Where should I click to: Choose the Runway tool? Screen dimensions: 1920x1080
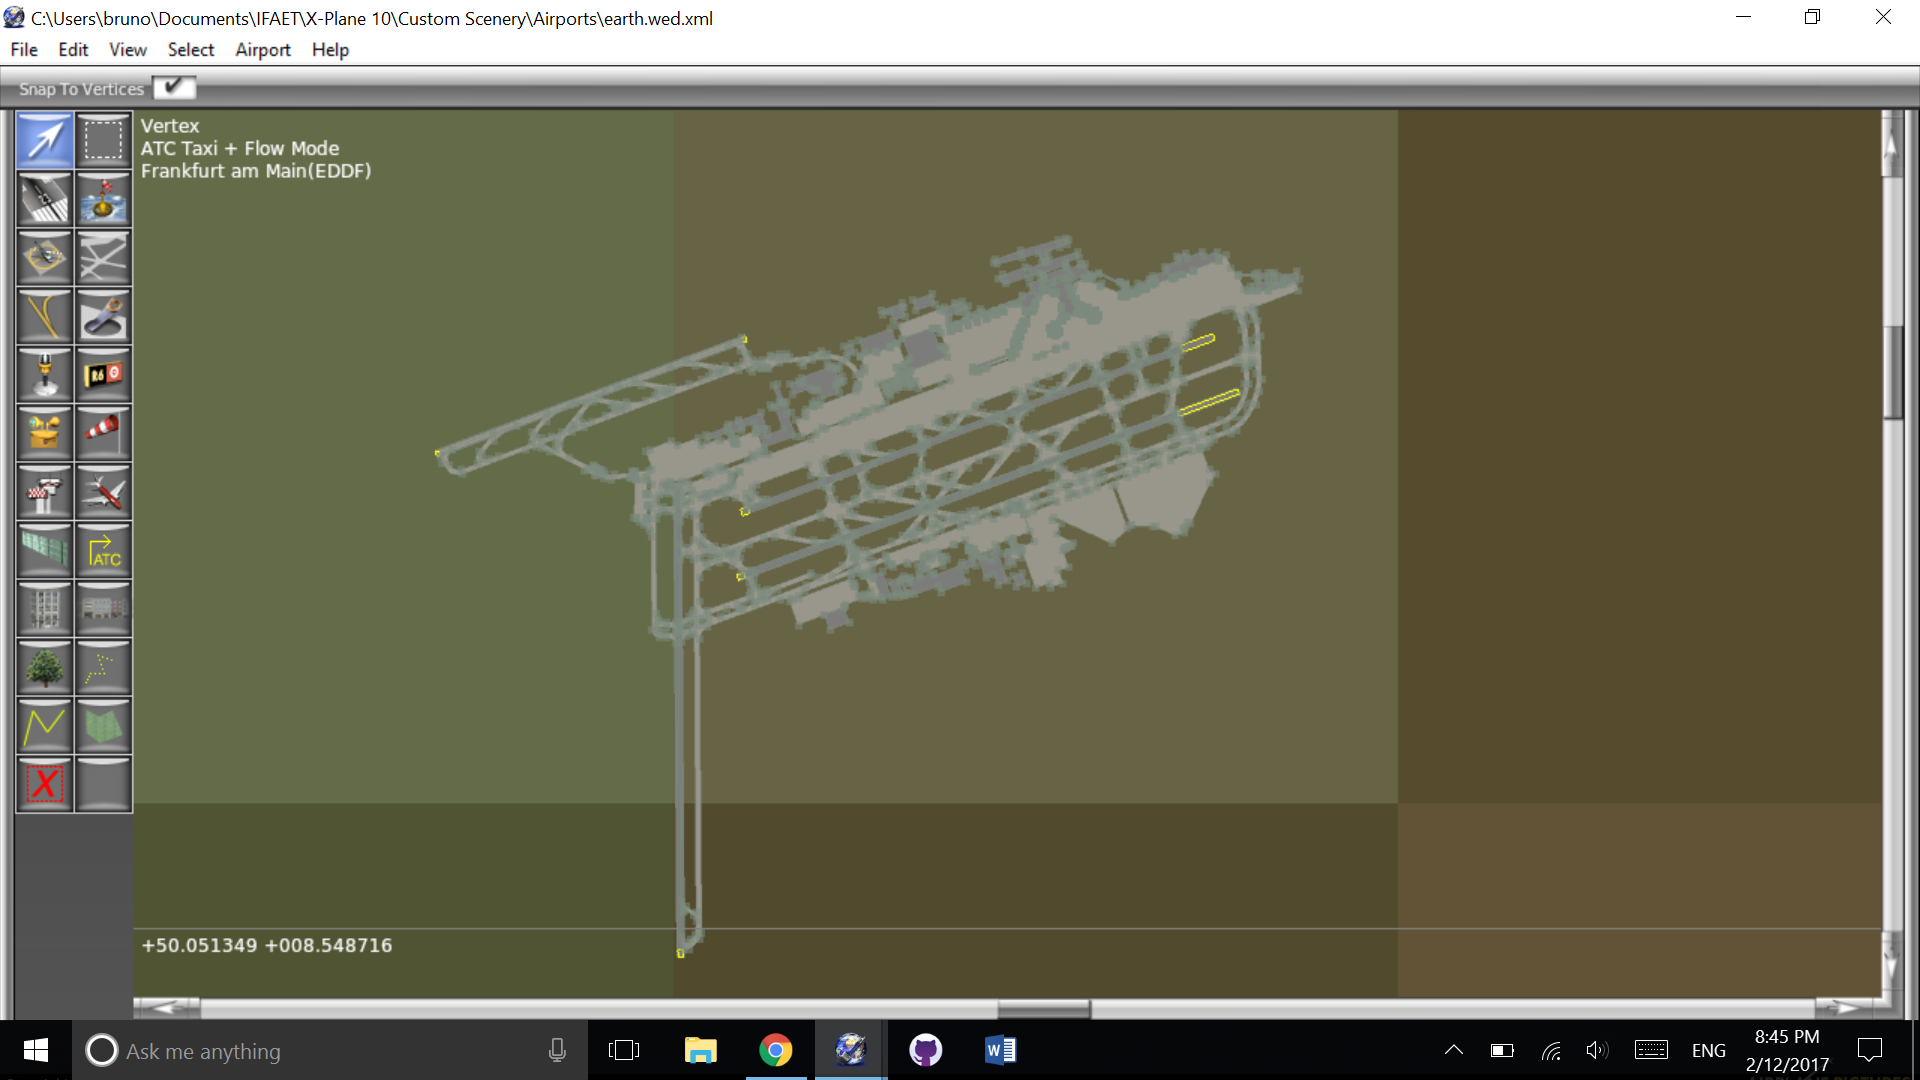point(44,199)
